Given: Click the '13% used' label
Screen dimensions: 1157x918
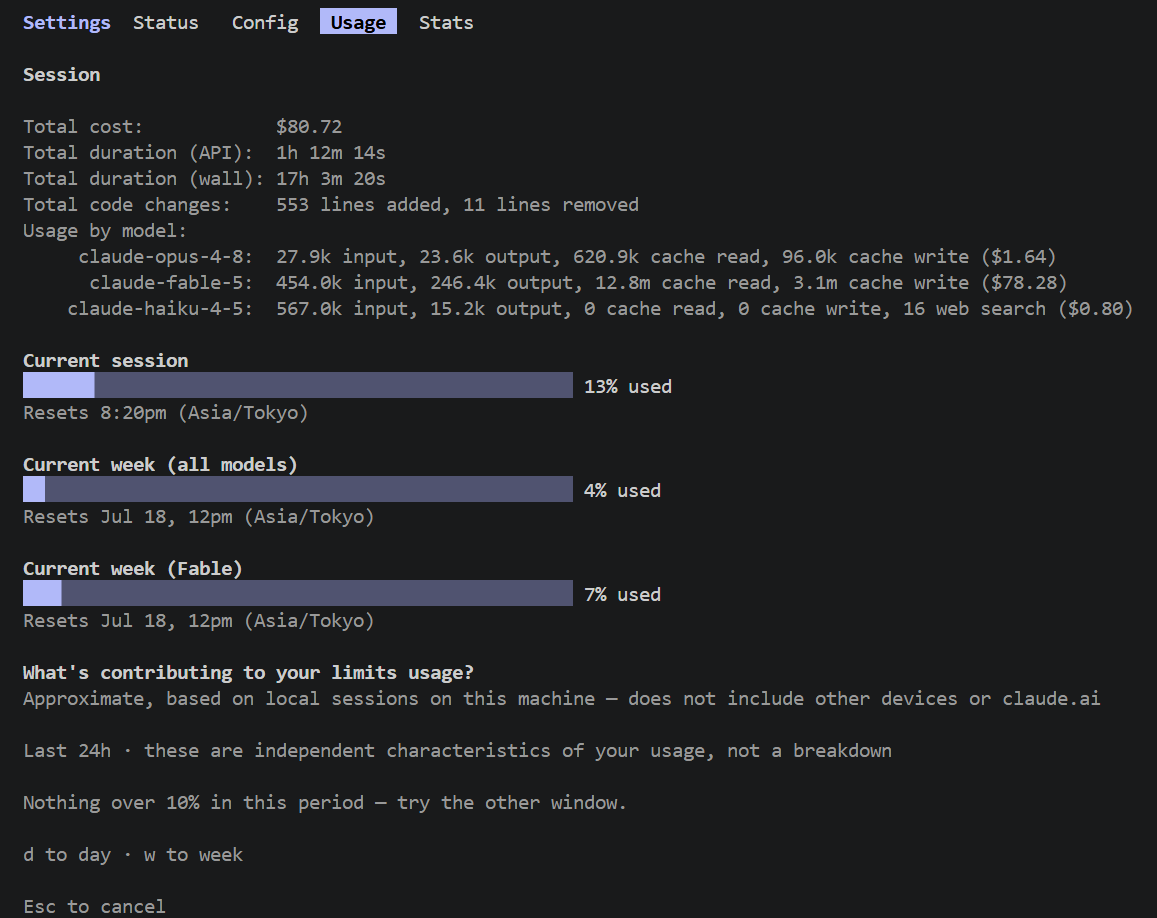Looking at the screenshot, I should click(628, 387).
